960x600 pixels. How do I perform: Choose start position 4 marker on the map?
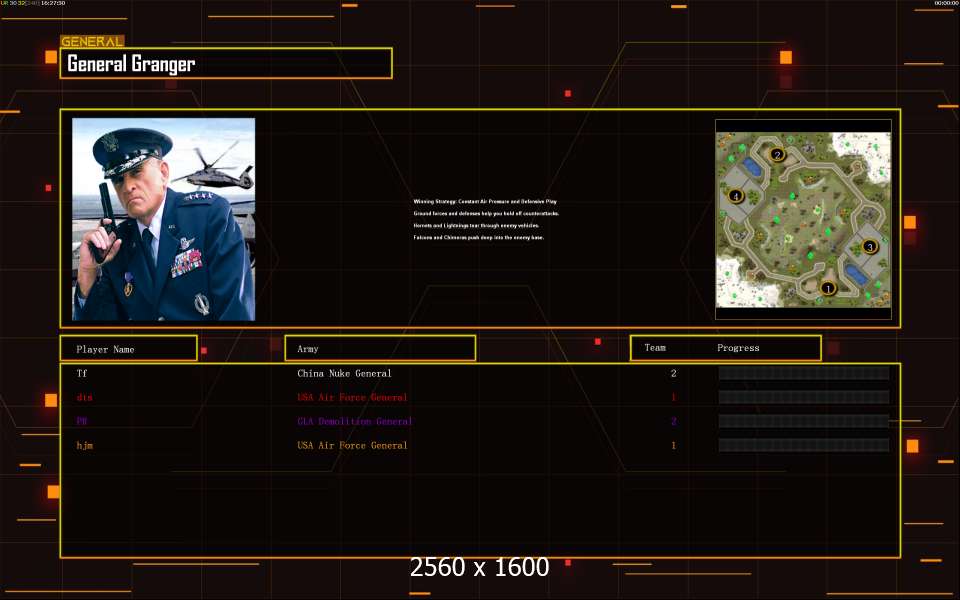point(736,196)
